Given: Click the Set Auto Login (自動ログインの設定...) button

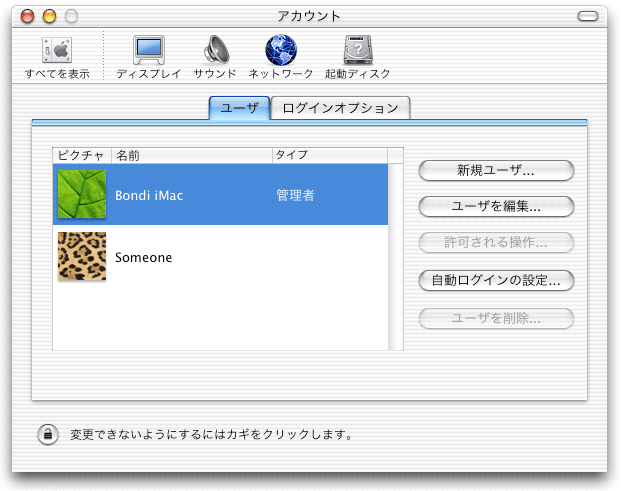Looking at the screenshot, I should [496, 281].
